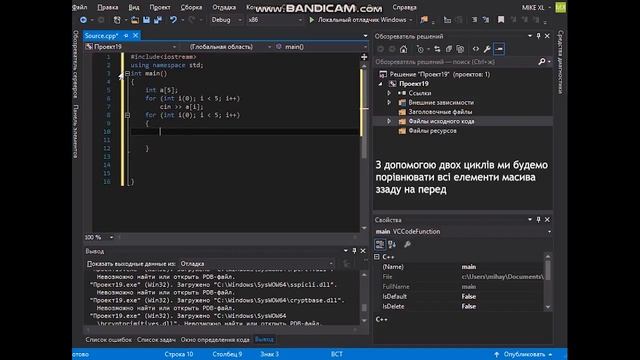Close the Source.cpp tab
This screenshot has height=360, width=640.
(x=136, y=36)
